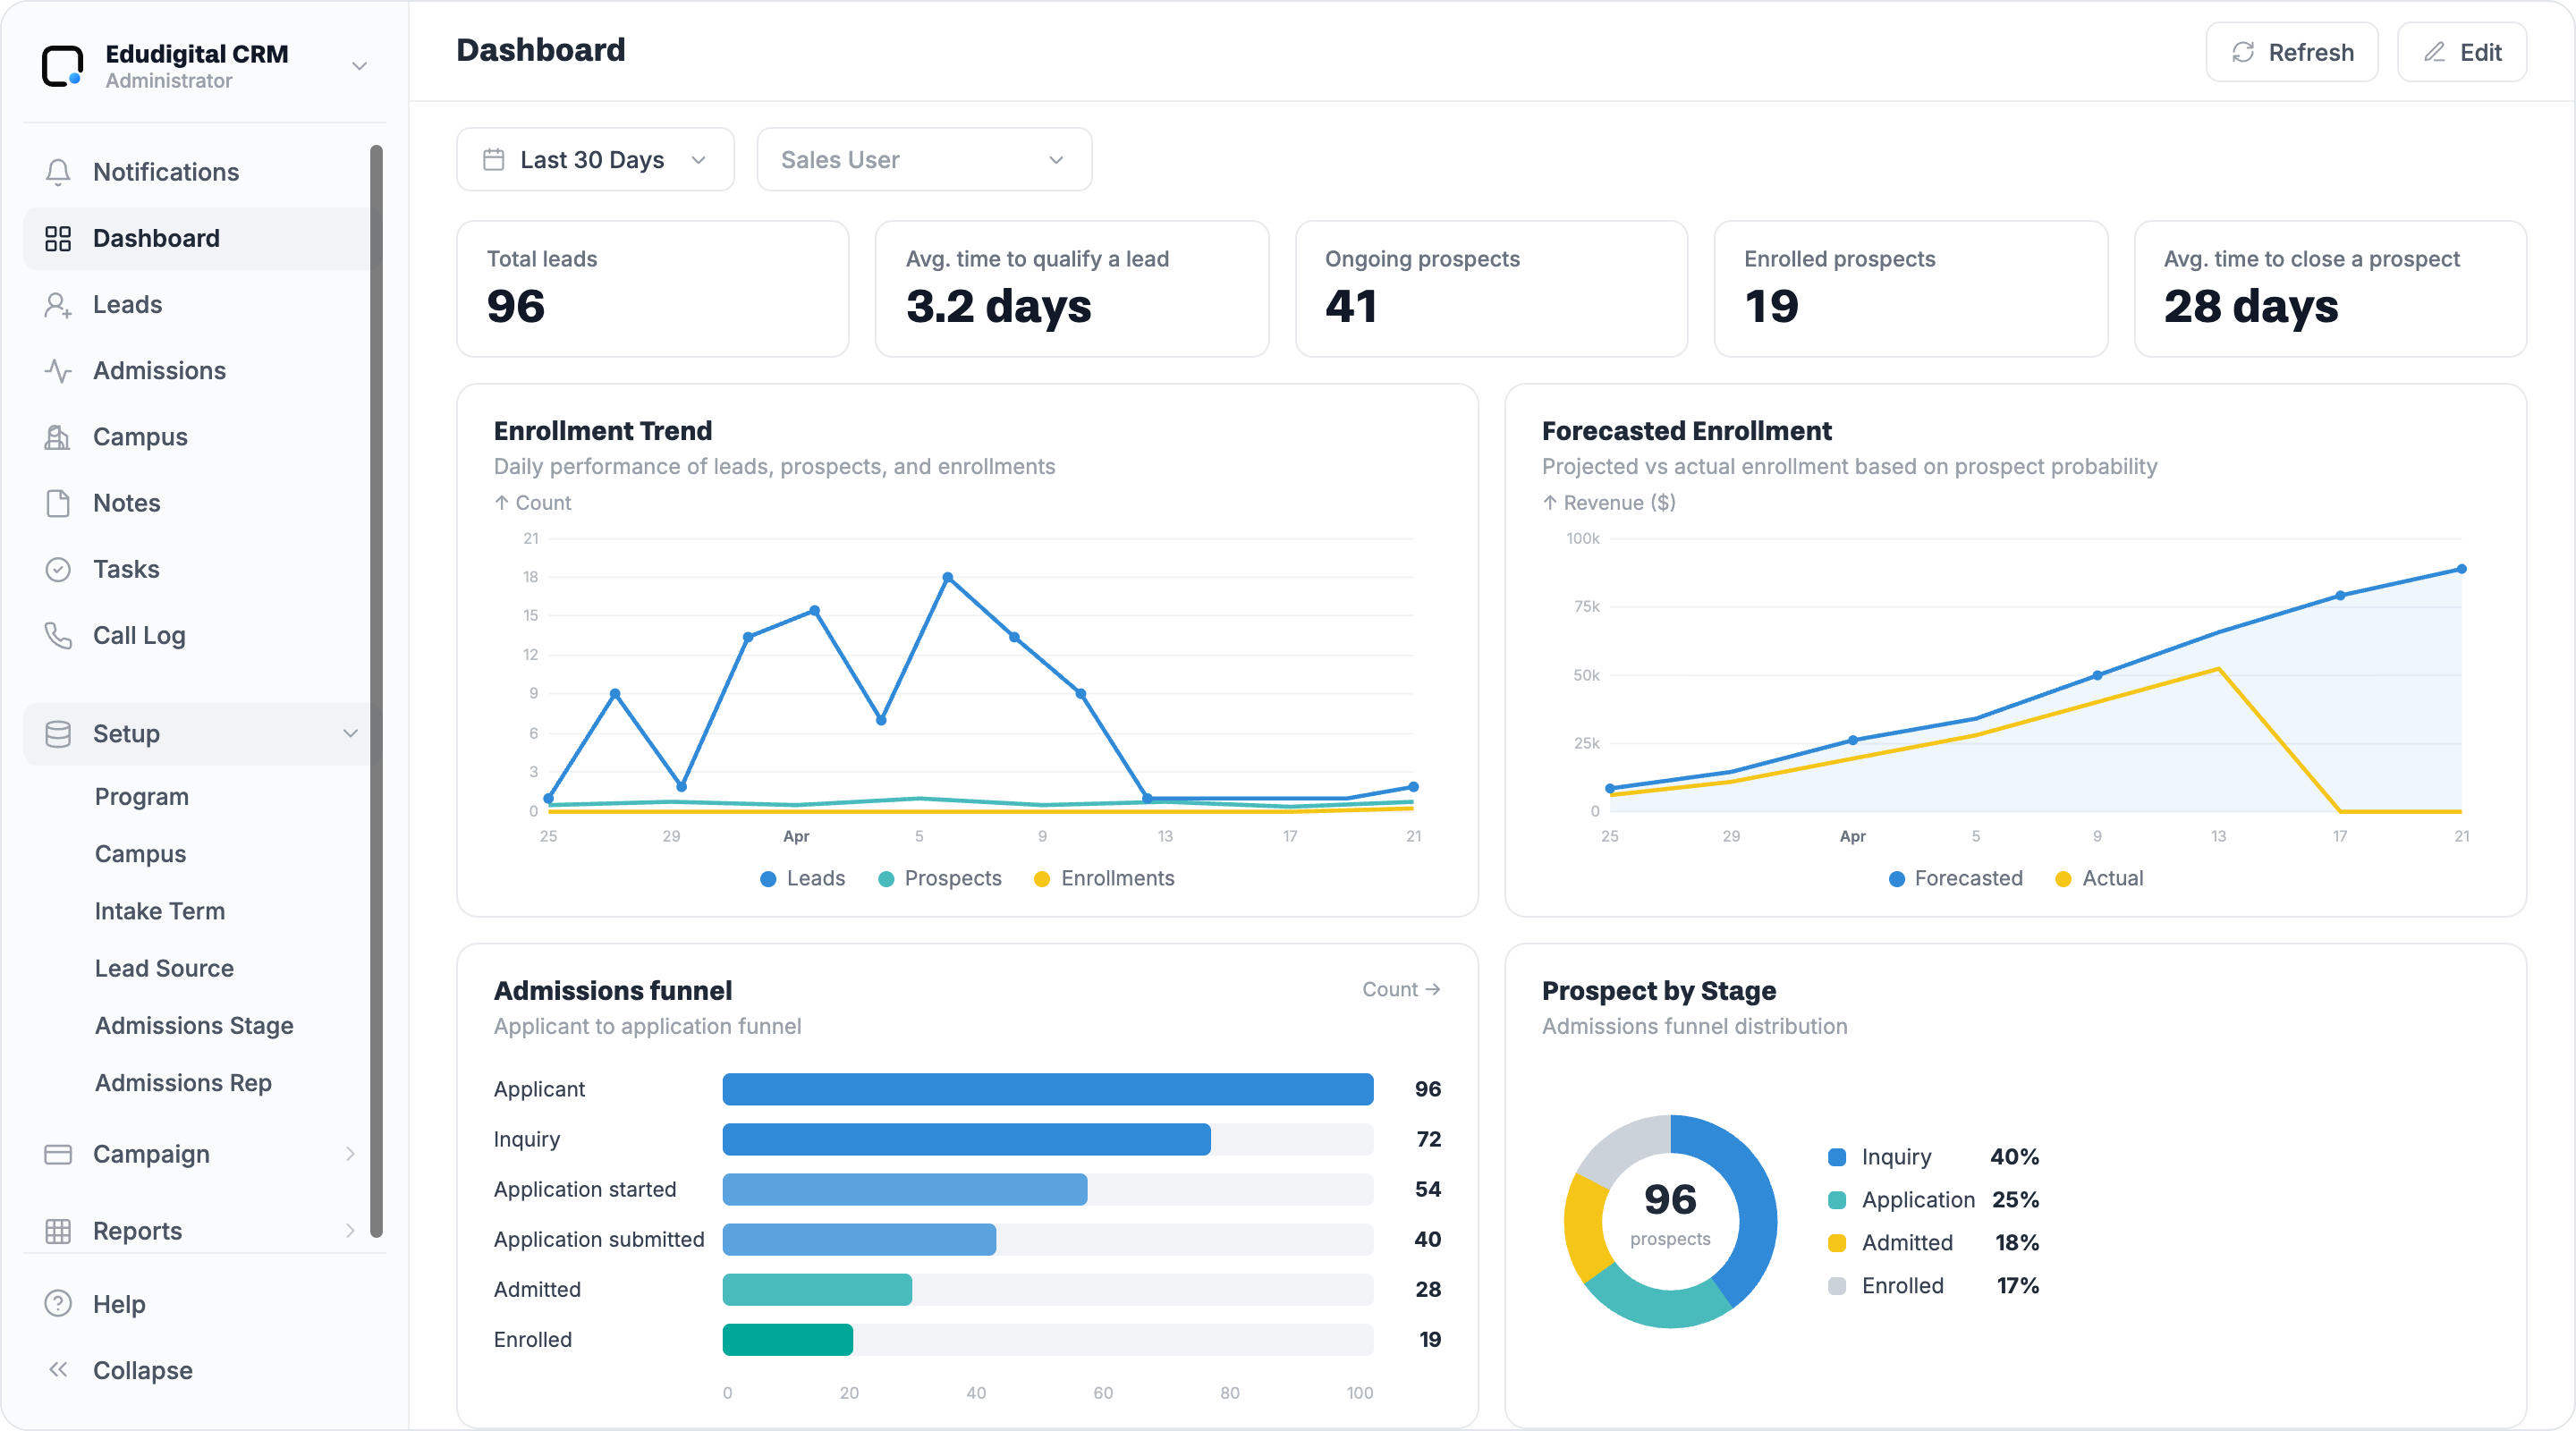Image resolution: width=2576 pixels, height=1431 pixels.
Task: Click the Admissions pulse icon
Action: pyautogui.click(x=58, y=371)
